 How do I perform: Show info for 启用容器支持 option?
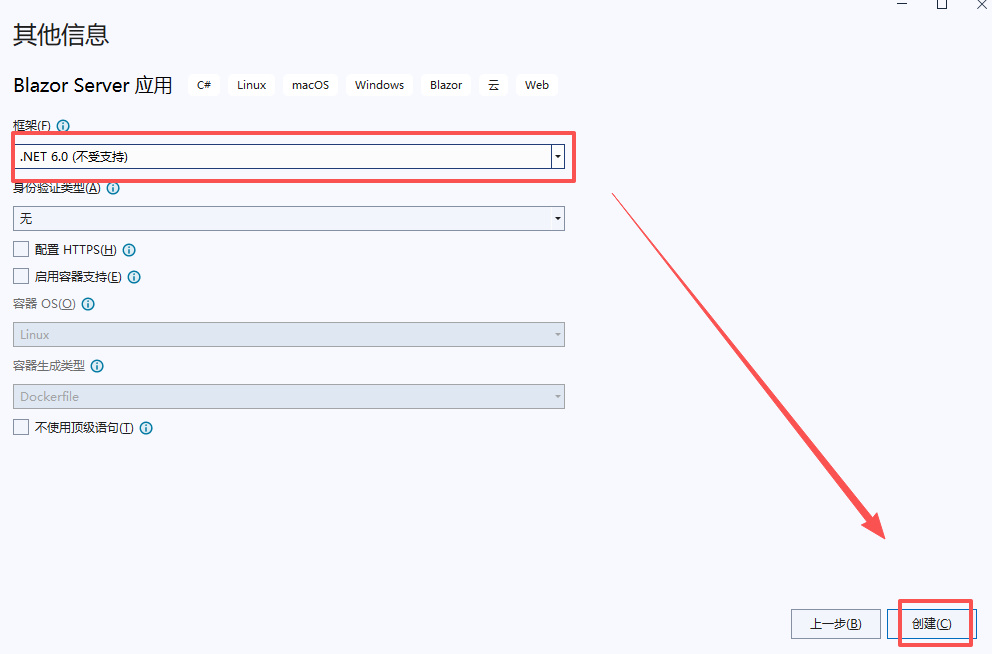(x=134, y=277)
